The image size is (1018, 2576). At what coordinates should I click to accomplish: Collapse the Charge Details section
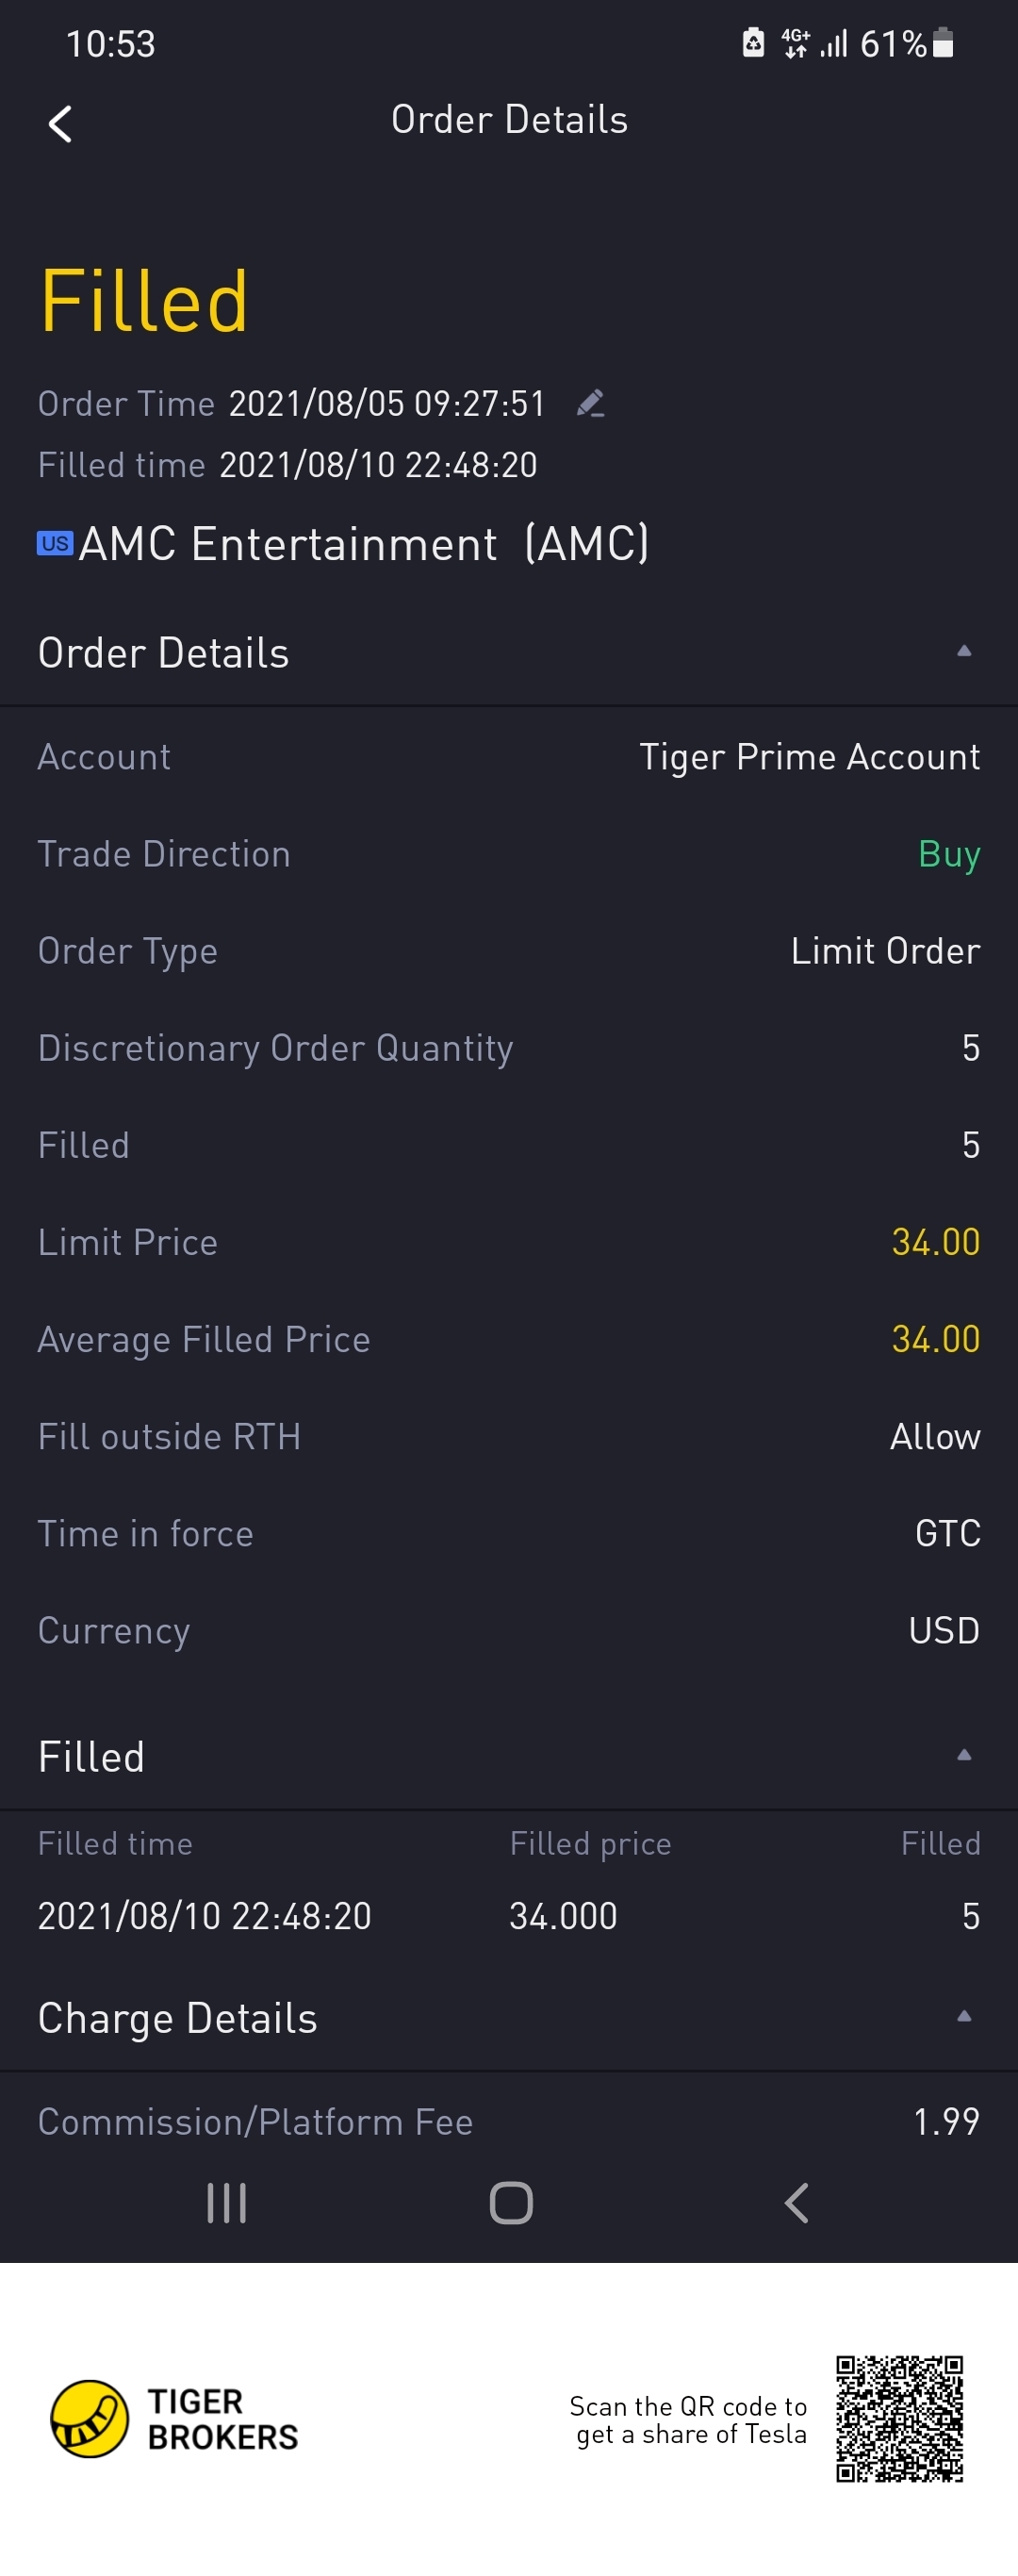click(964, 2016)
